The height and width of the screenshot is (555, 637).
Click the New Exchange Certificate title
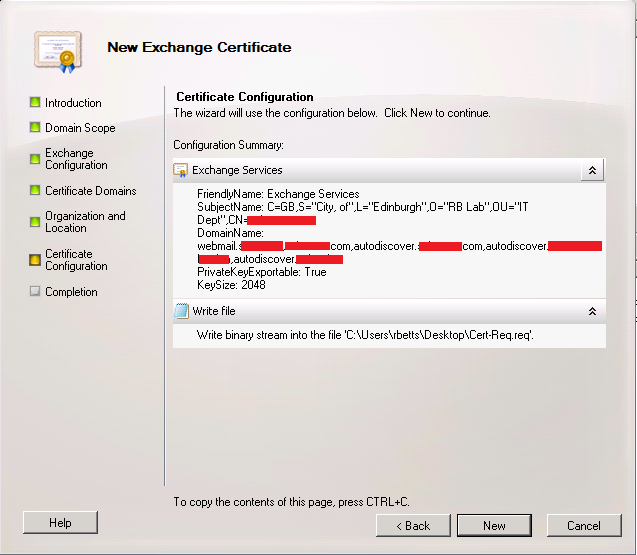(x=199, y=47)
